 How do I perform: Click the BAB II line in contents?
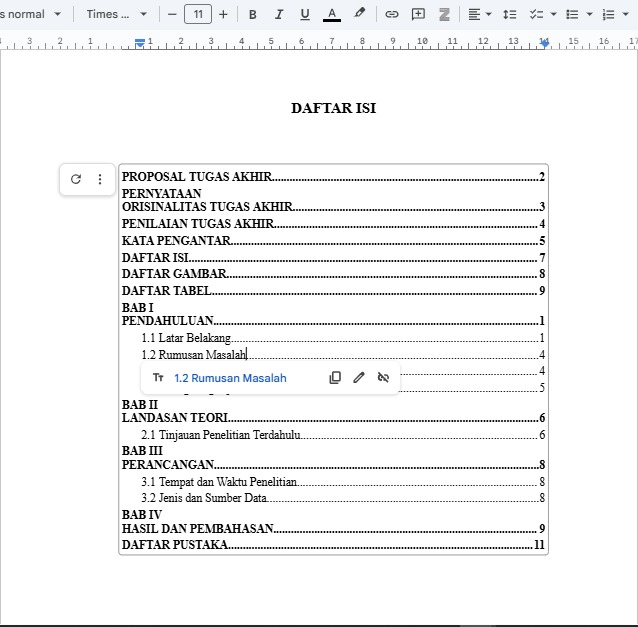[x=140, y=404]
